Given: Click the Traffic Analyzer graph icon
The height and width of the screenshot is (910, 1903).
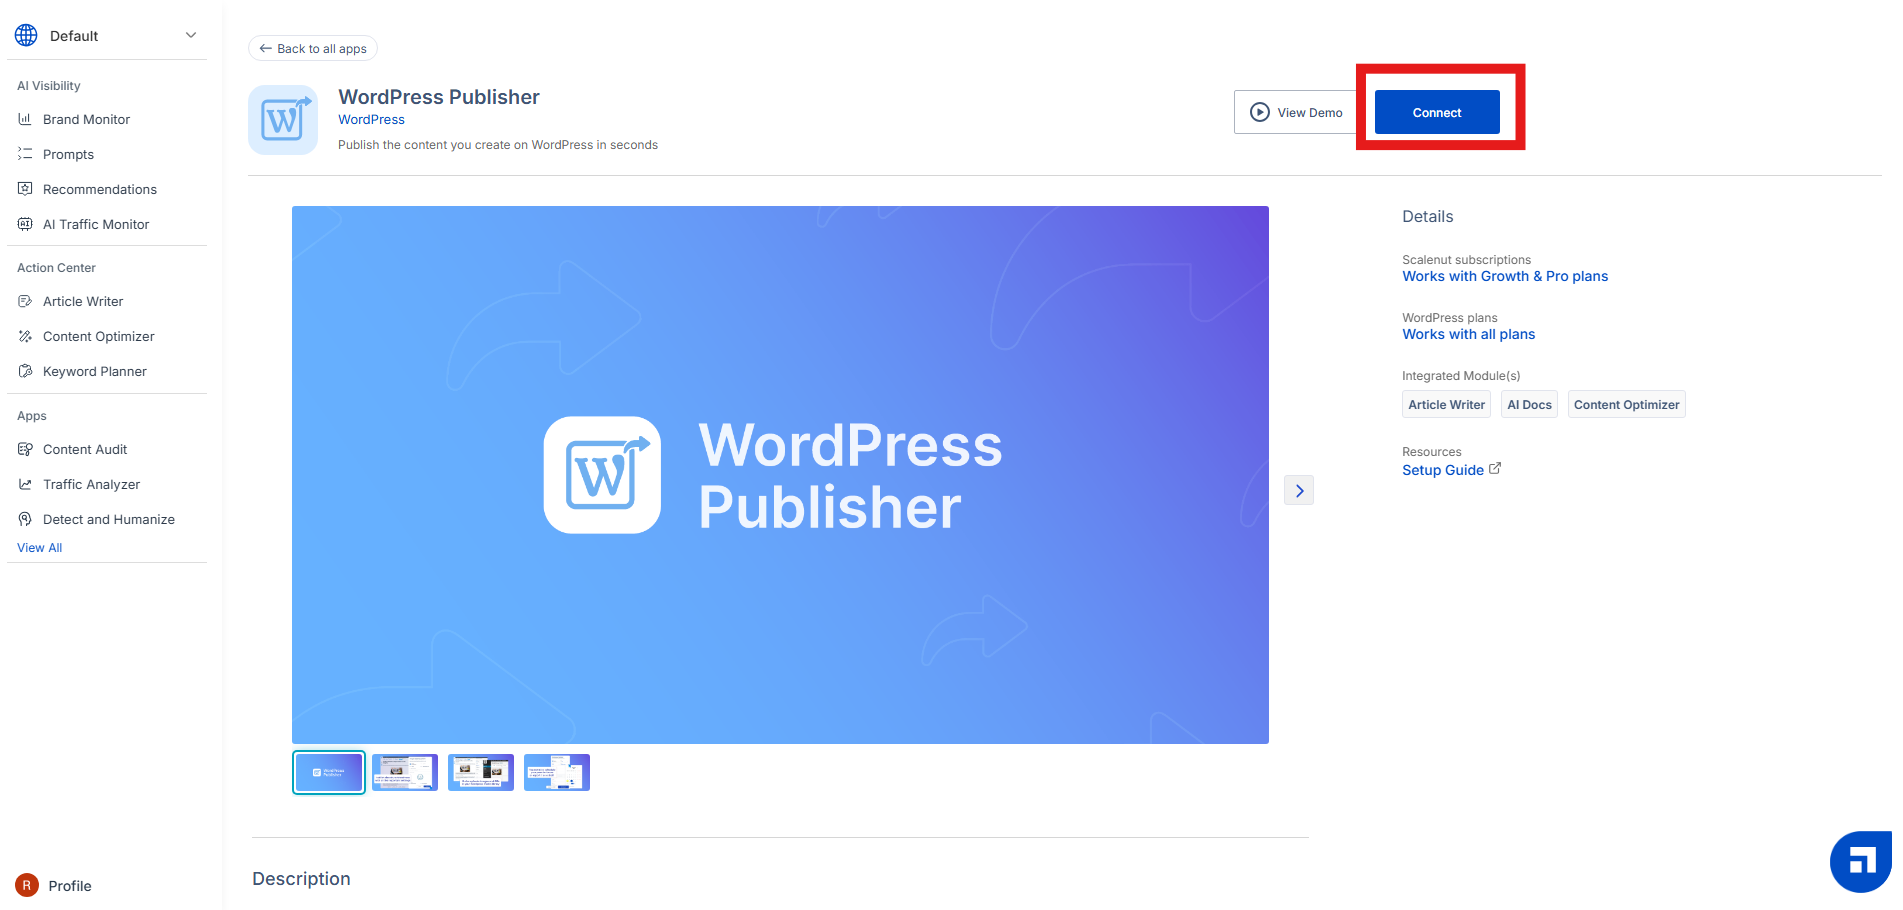Looking at the screenshot, I should (25, 484).
